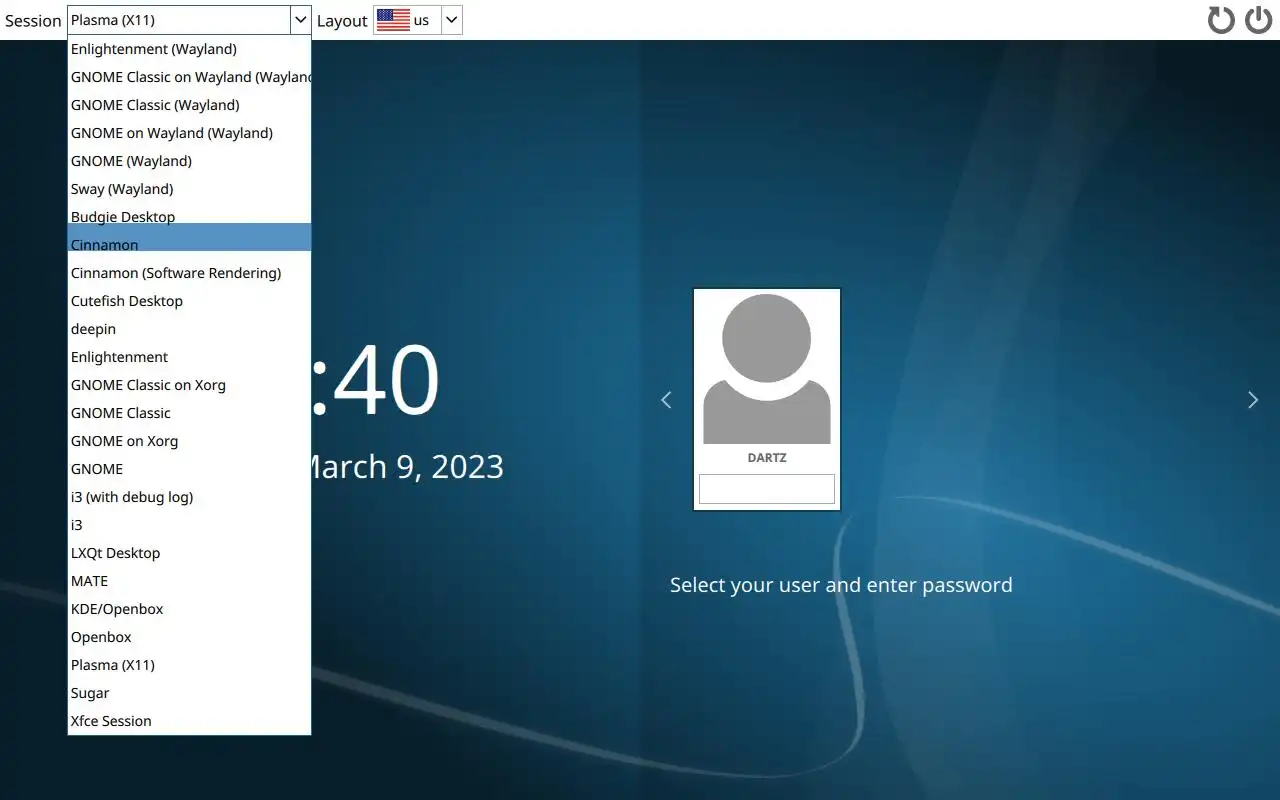Choose GNOME on Xorg session
1280x800 pixels.
(189, 441)
